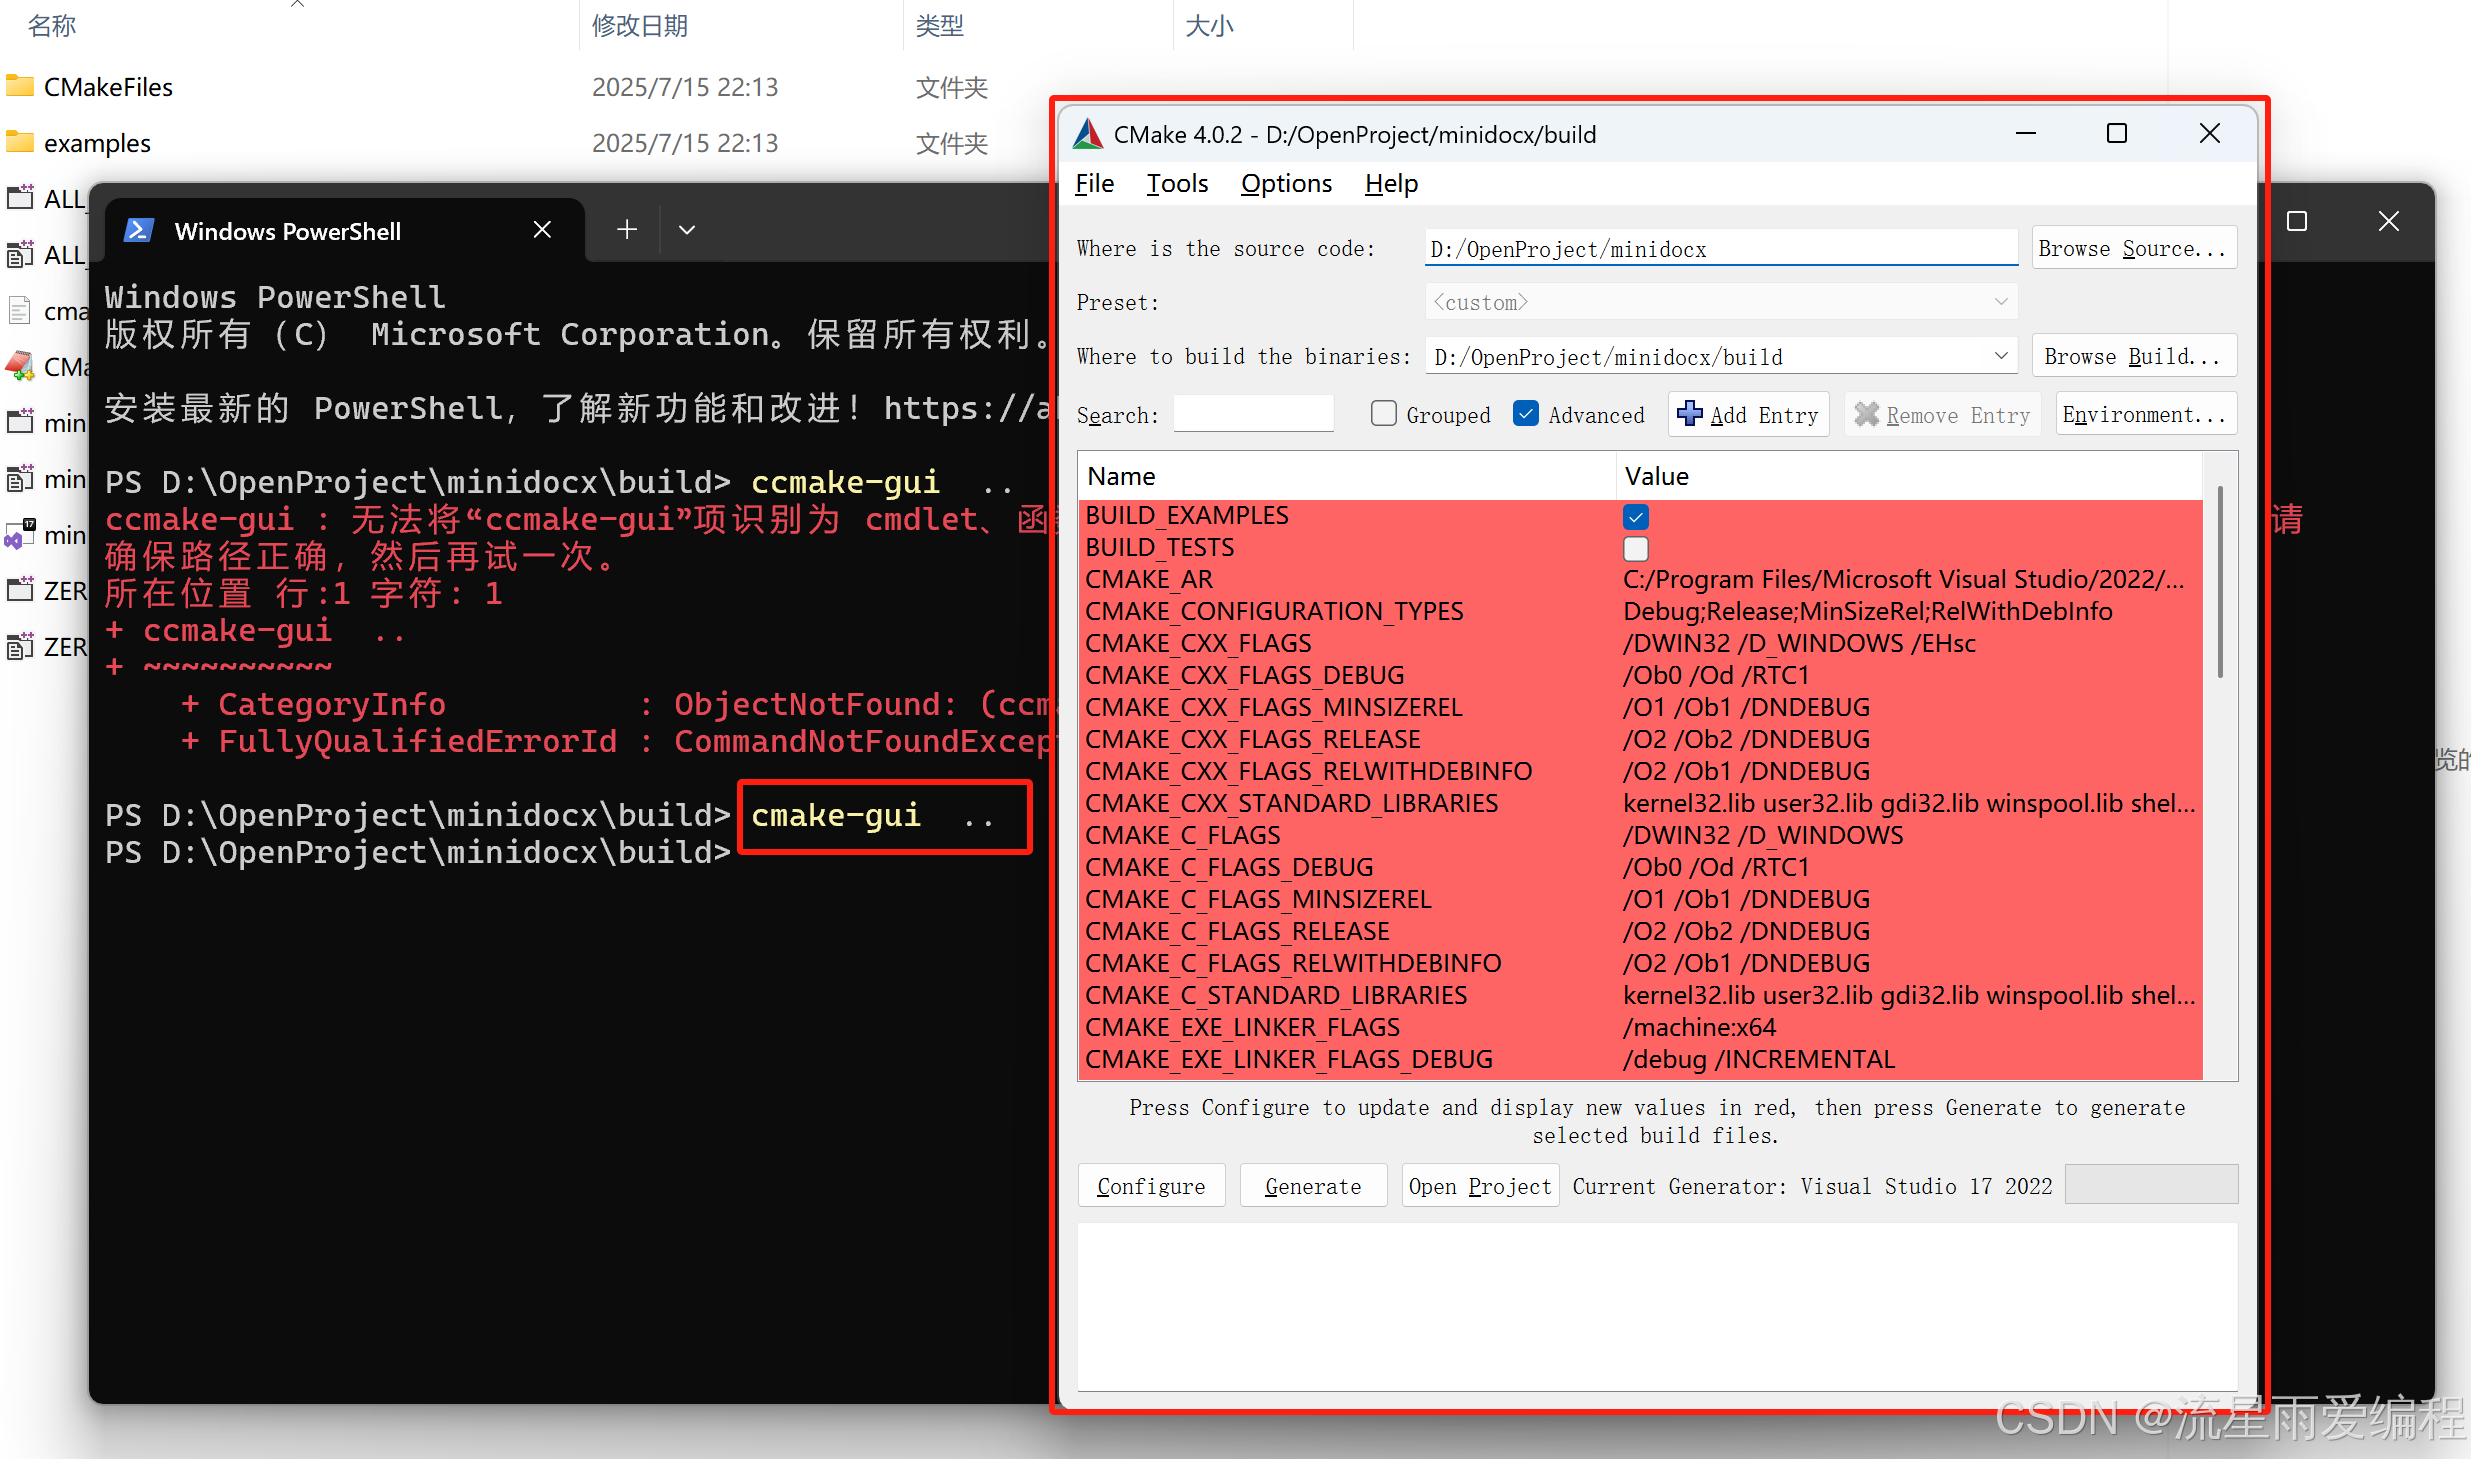Screen dimensions: 2471x1459
Task: Click the CMakeFiles folder icon
Action: pos(20,86)
